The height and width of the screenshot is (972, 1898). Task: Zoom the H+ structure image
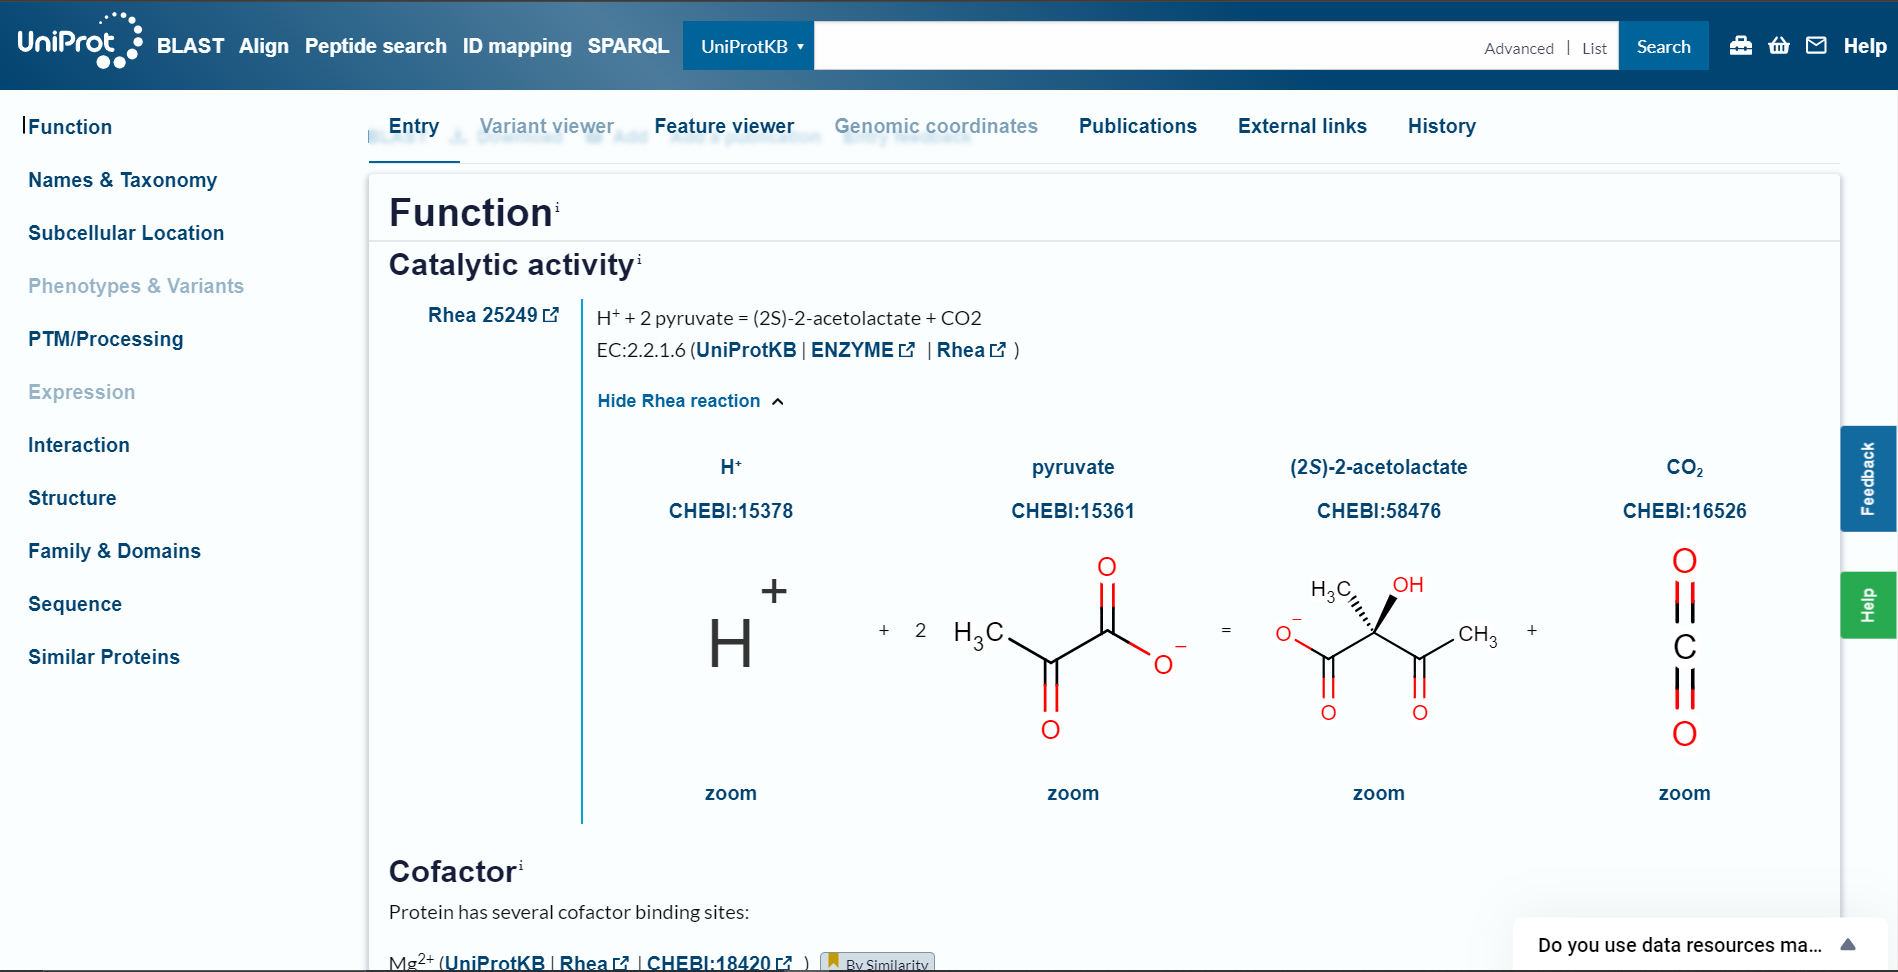(731, 793)
